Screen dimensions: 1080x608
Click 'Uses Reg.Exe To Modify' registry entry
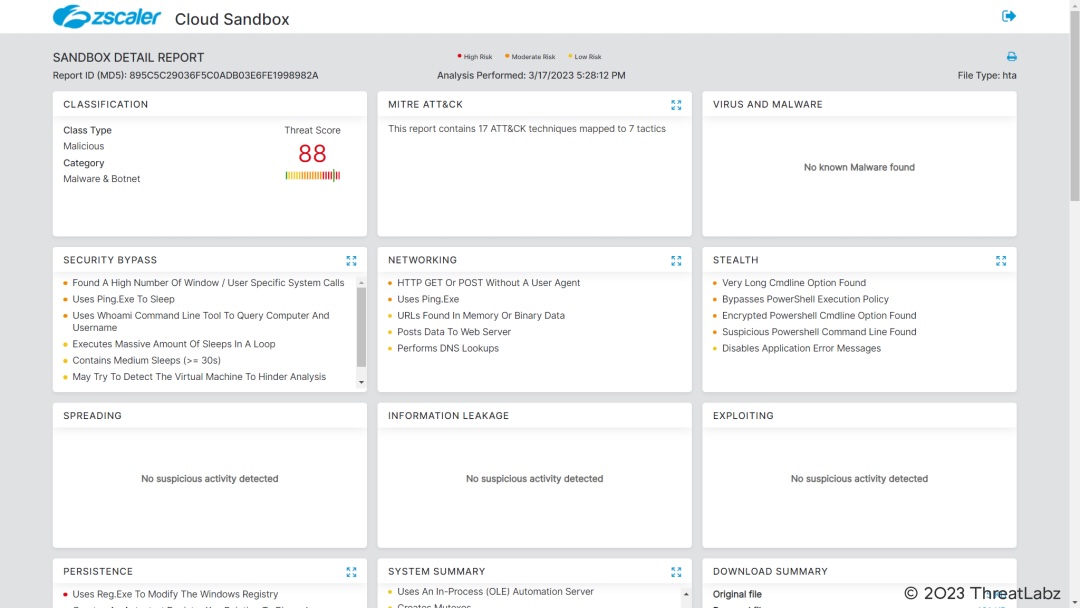175,594
